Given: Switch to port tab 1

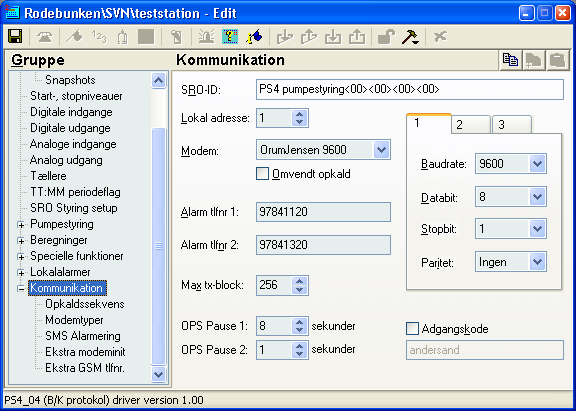Looking at the screenshot, I should [429, 123].
